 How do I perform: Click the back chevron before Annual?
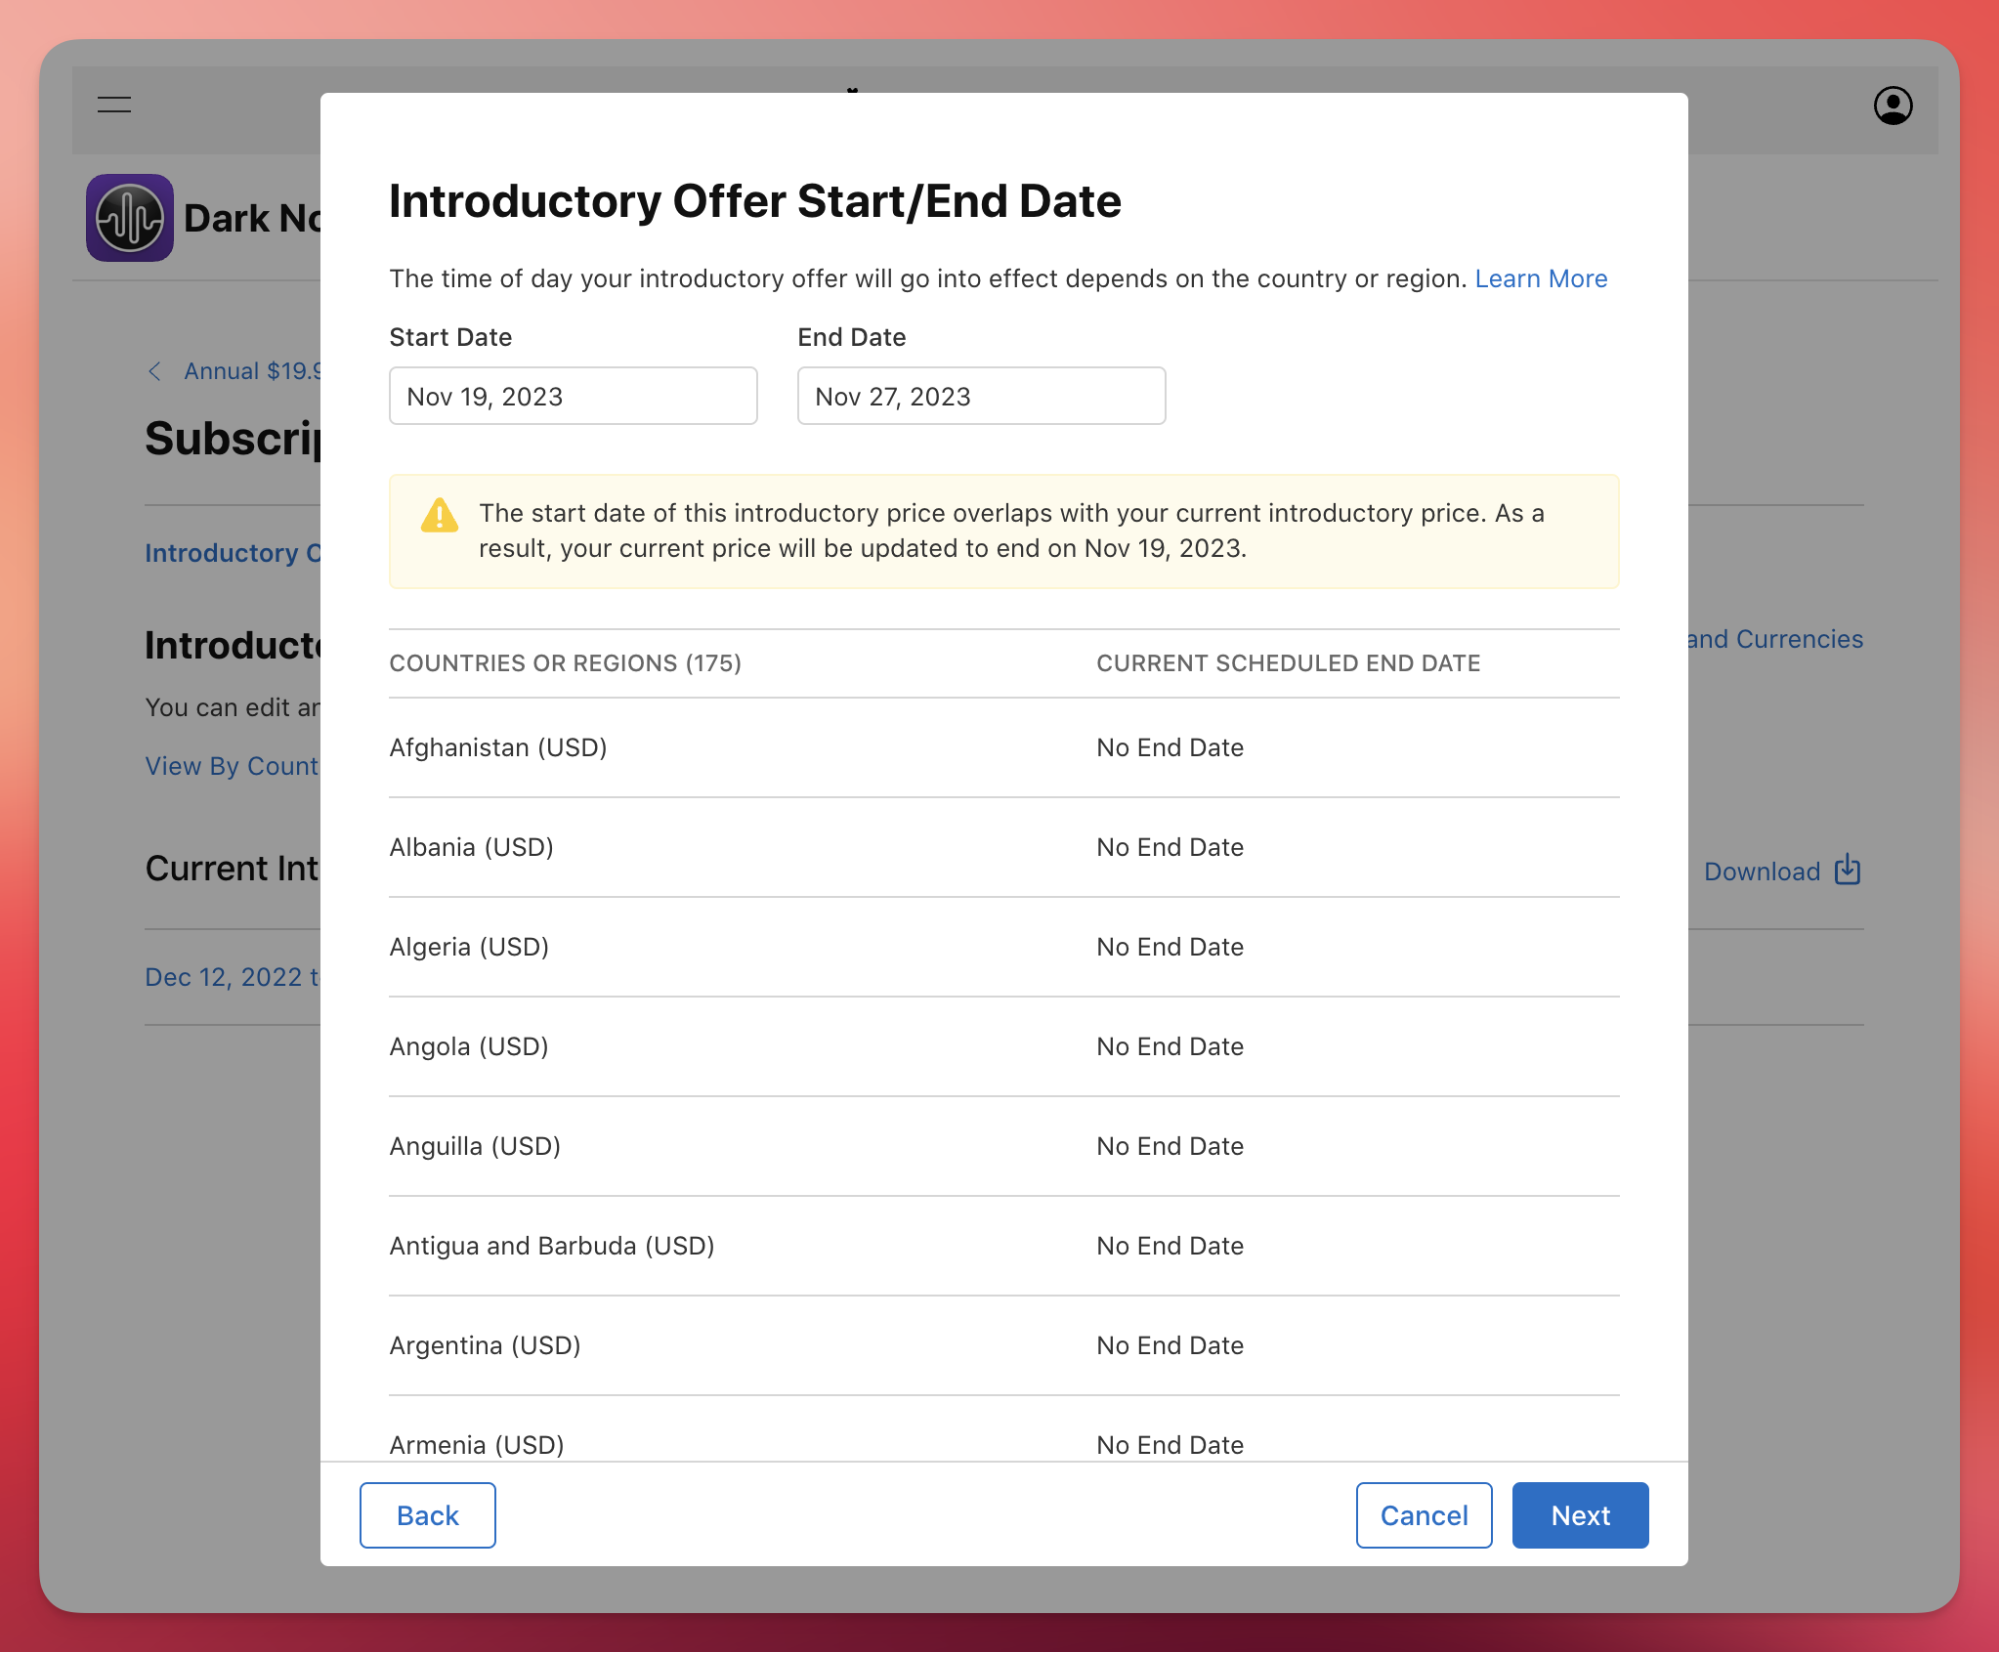tap(154, 372)
